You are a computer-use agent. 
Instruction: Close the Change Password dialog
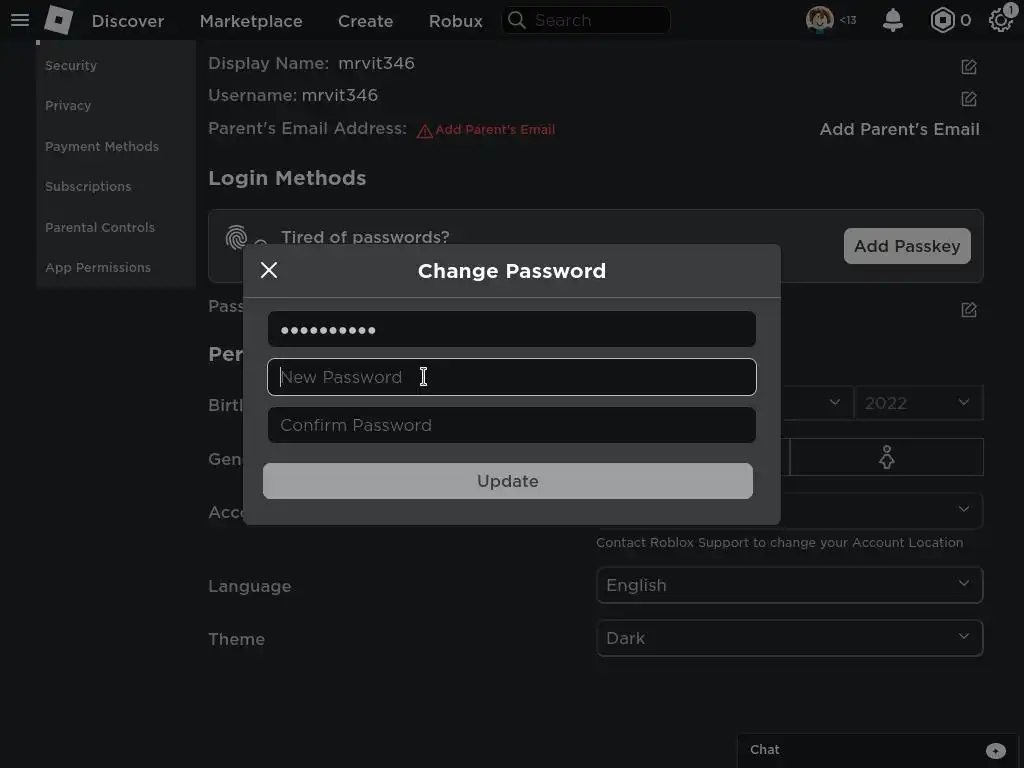(269, 270)
